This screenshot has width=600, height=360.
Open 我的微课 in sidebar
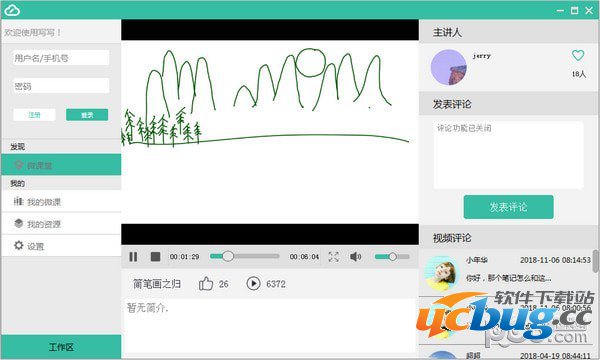pyautogui.click(x=61, y=202)
